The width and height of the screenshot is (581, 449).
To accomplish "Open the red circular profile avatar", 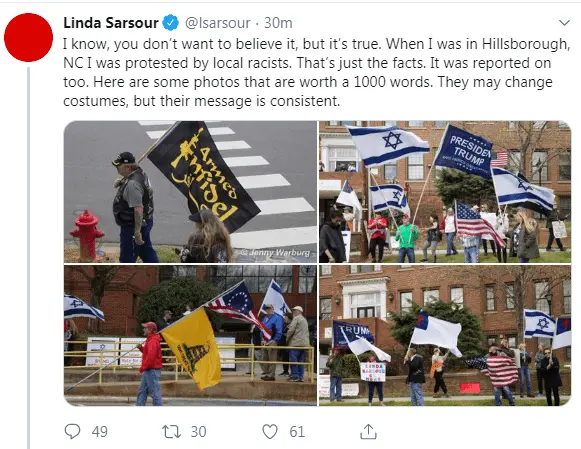I will point(29,37).
